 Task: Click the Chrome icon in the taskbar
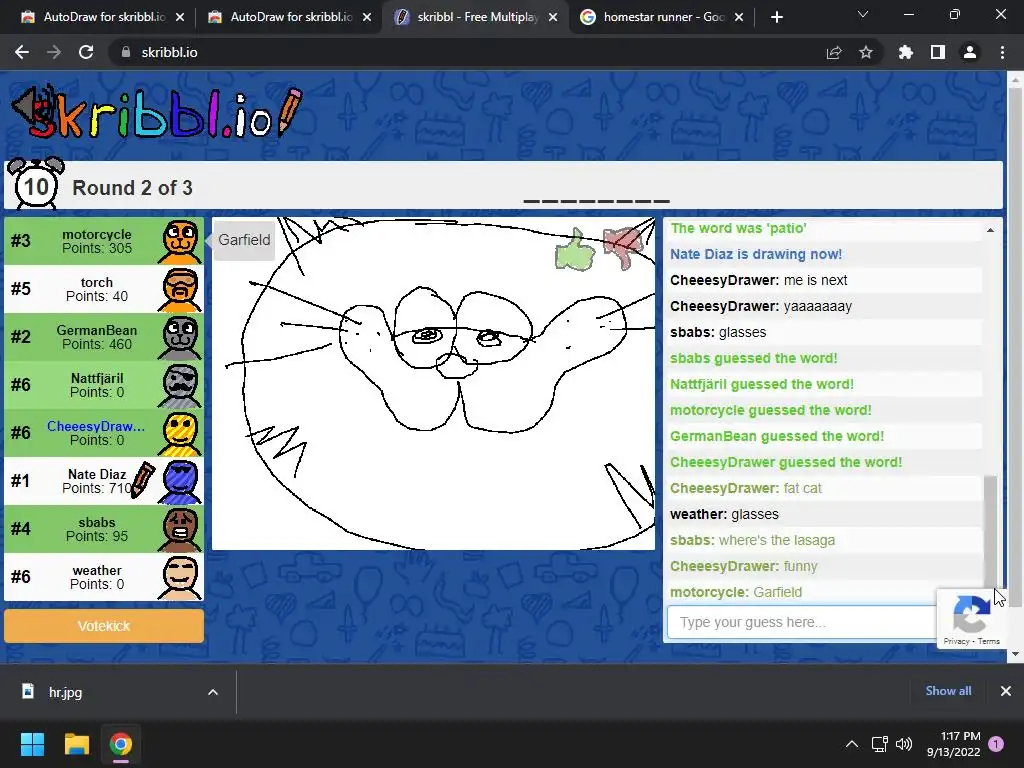[x=121, y=744]
